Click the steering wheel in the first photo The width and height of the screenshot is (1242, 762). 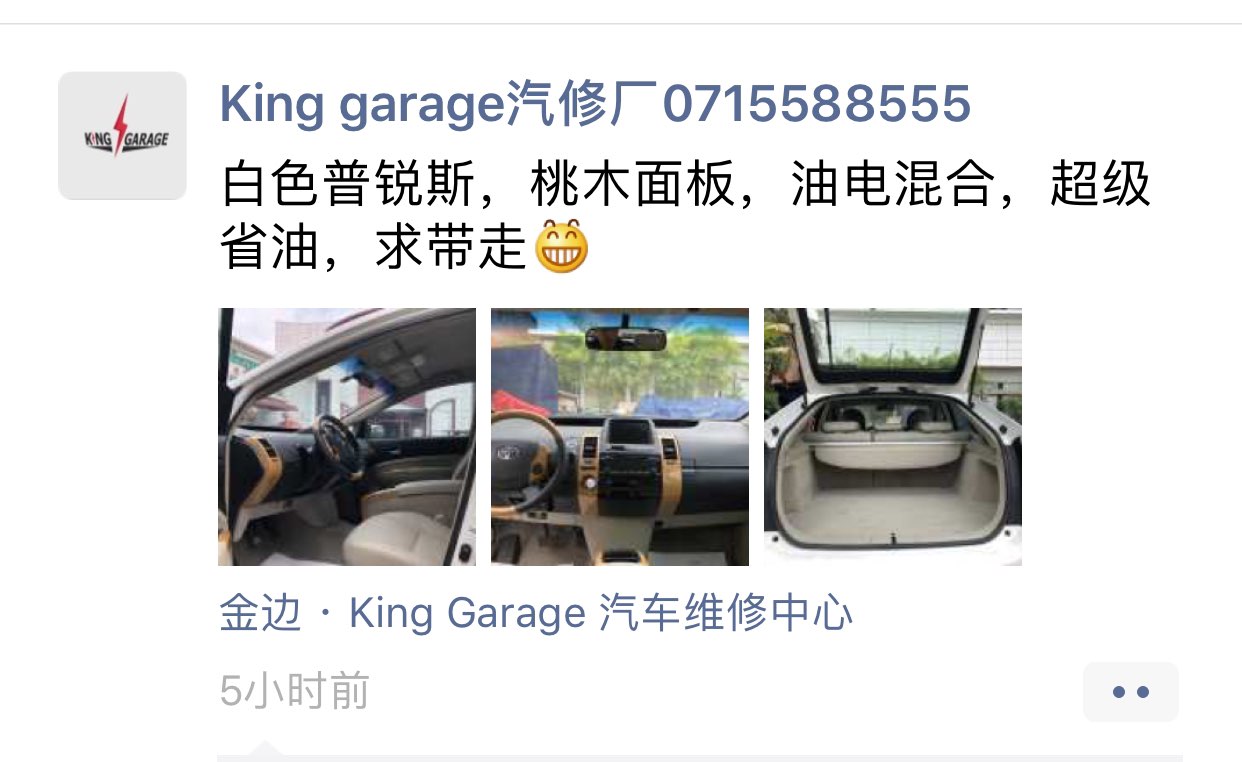(338, 446)
